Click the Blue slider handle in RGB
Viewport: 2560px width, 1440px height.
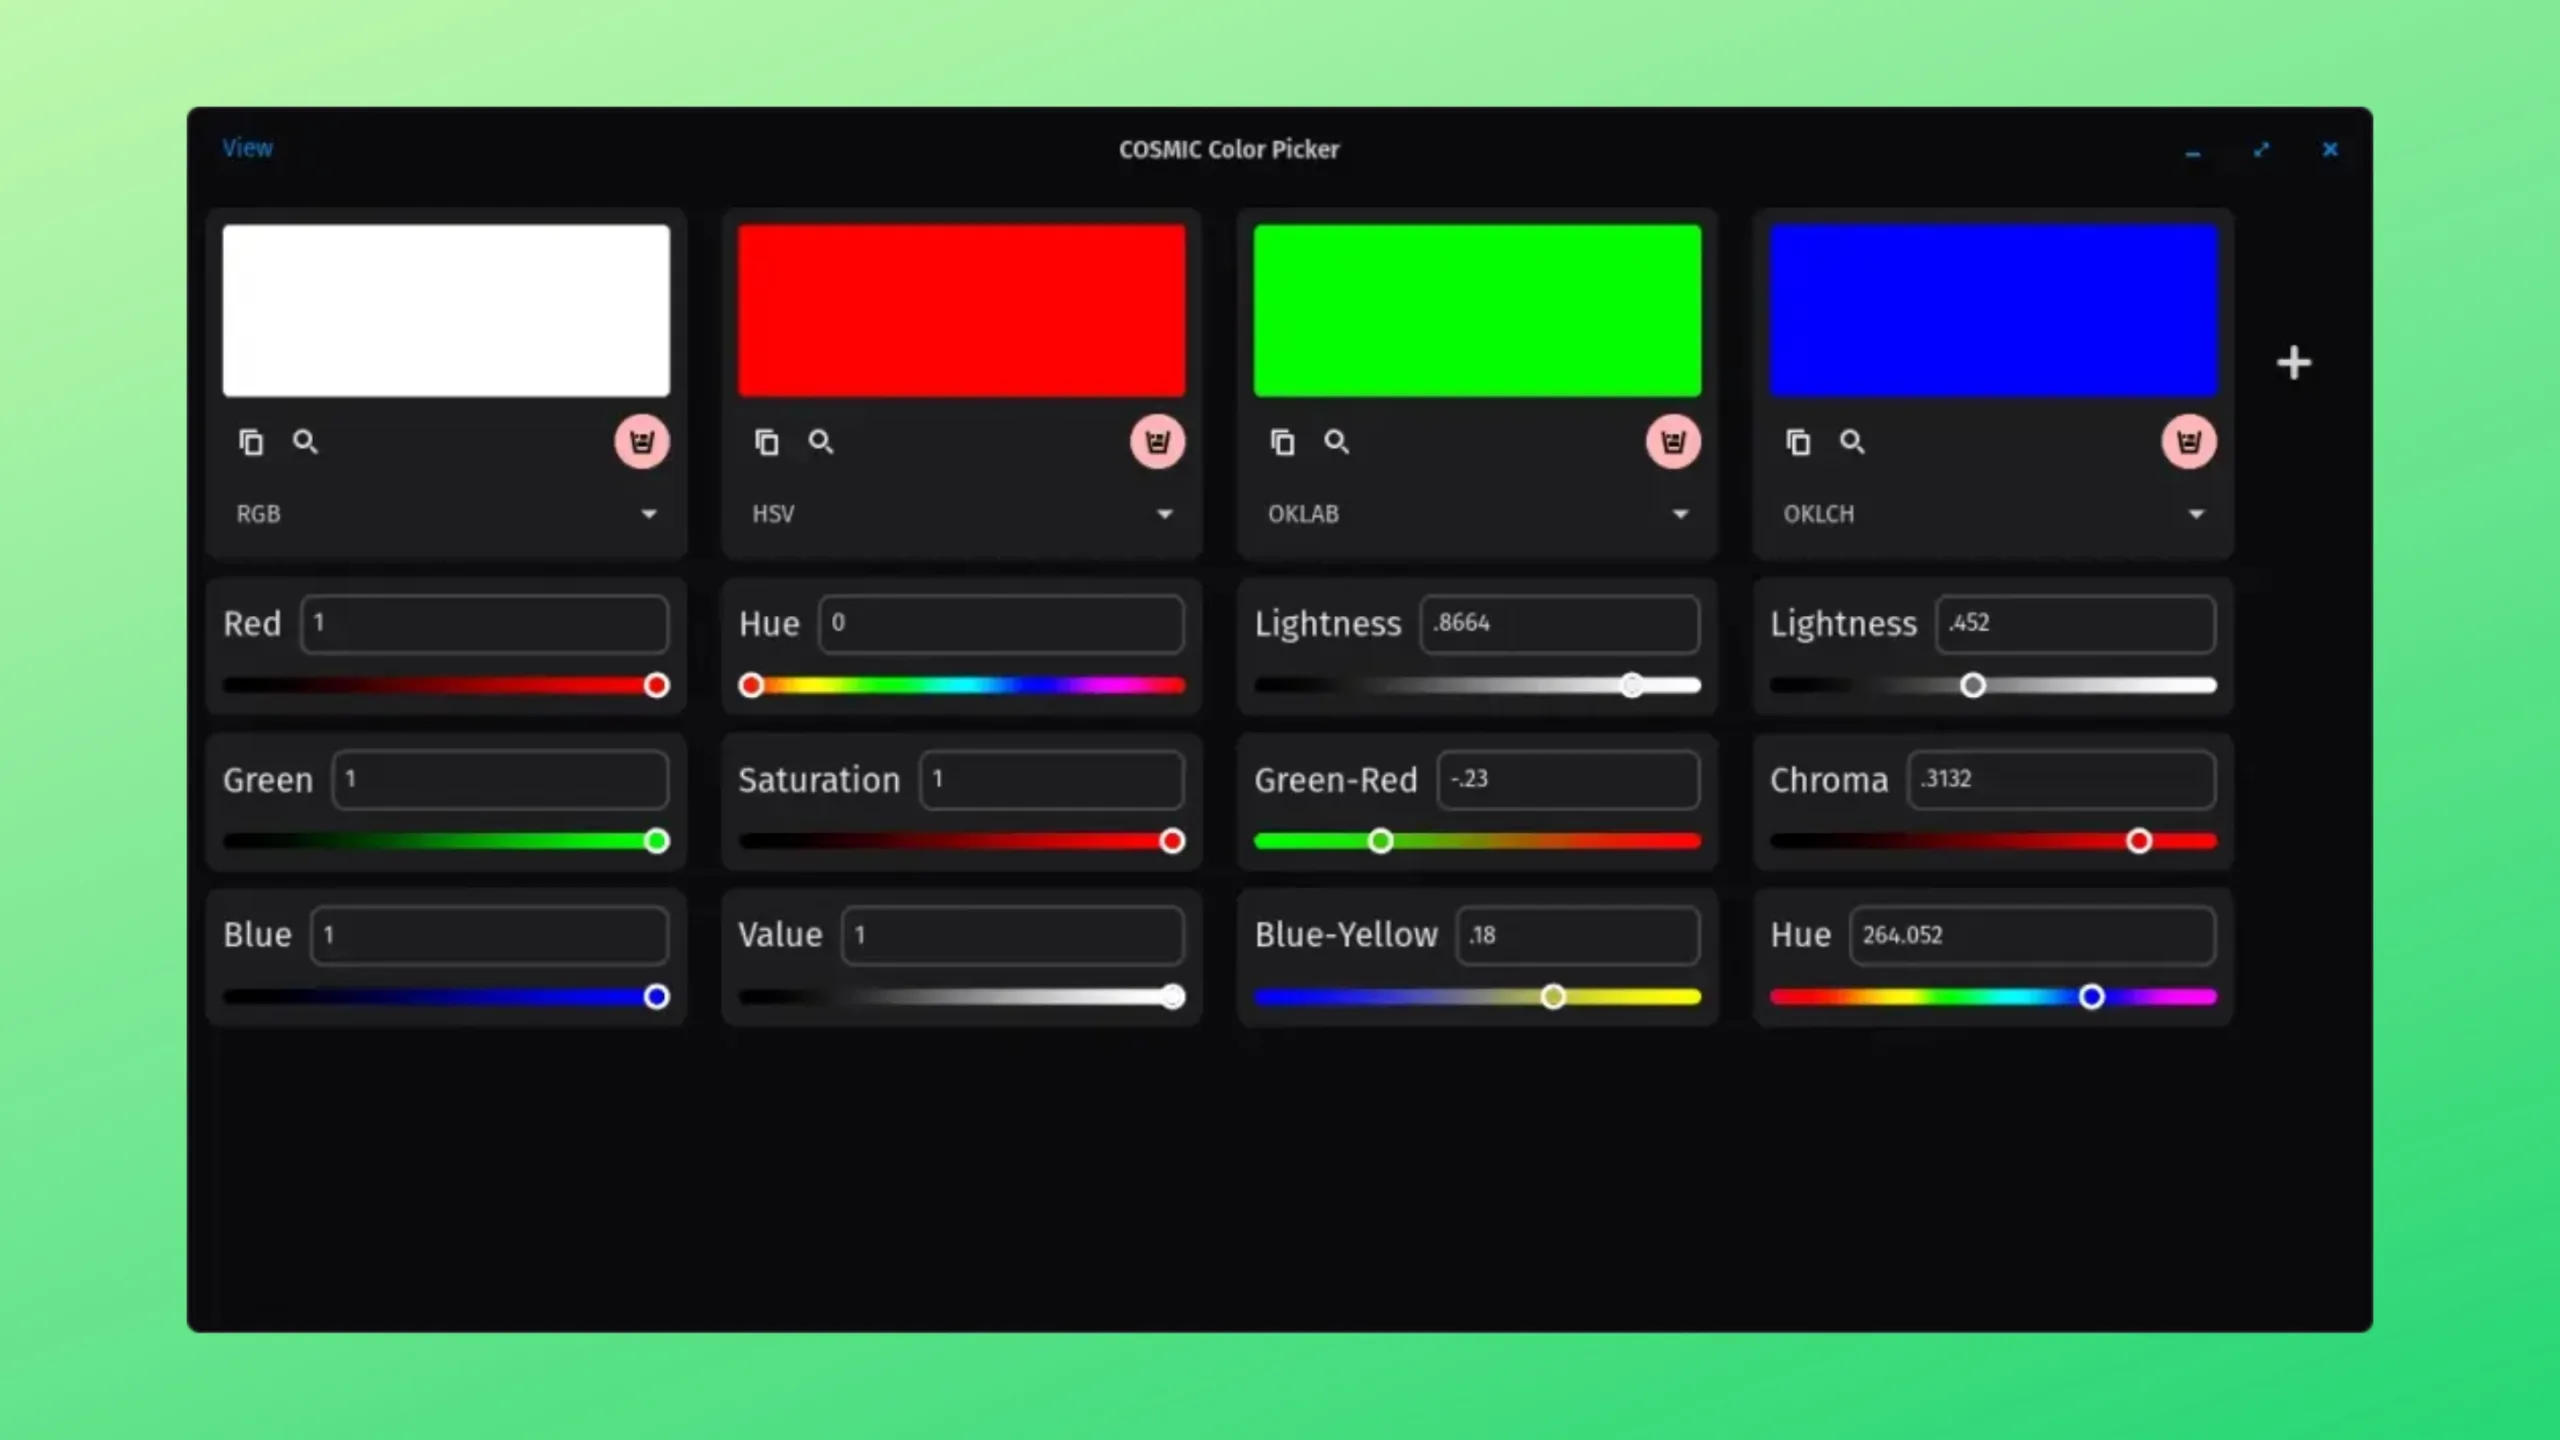[657, 997]
